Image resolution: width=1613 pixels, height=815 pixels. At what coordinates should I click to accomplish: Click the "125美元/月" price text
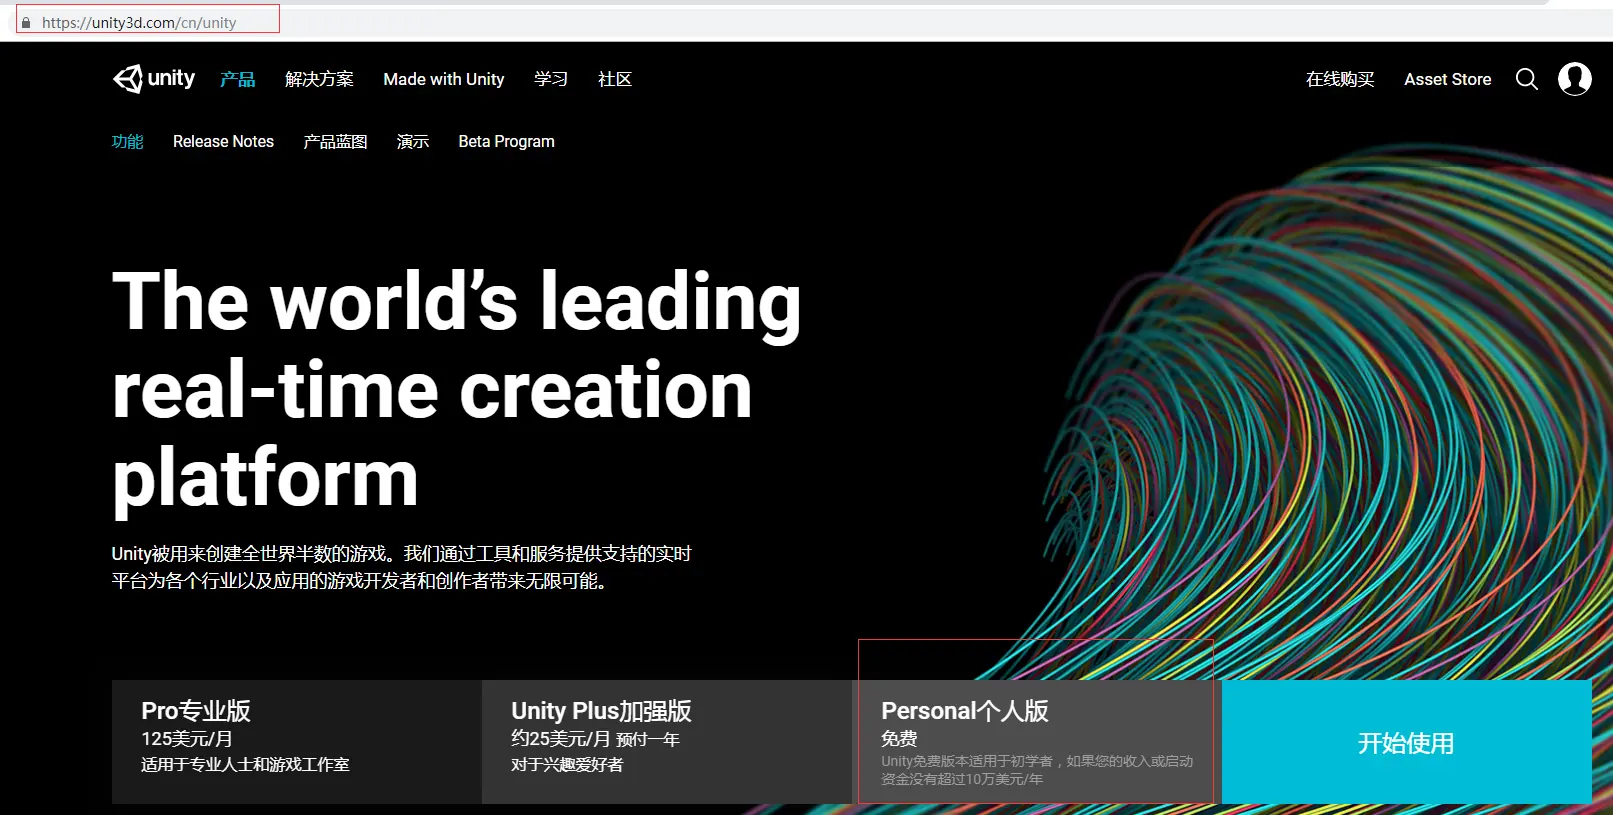tap(187, 738)
